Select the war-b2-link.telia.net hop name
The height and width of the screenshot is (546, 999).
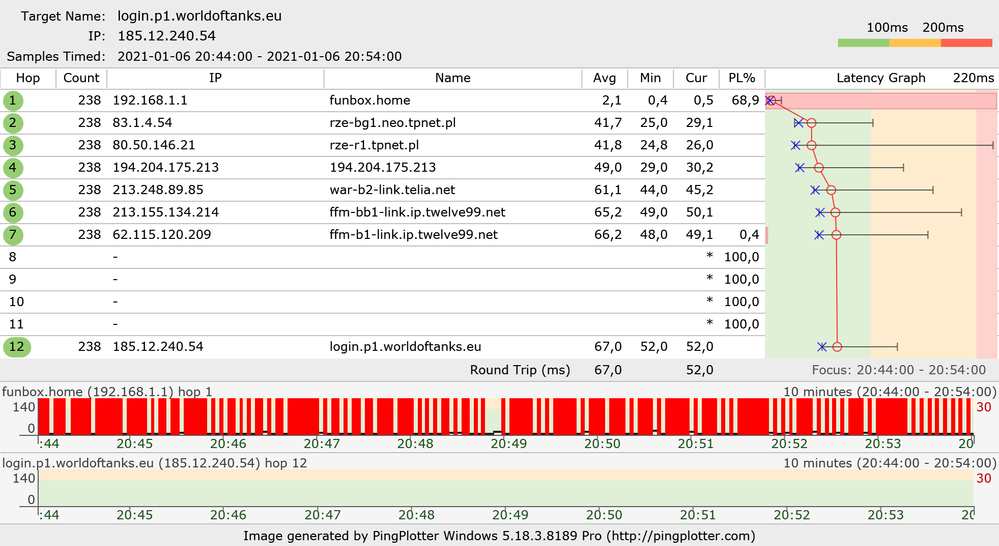click(x=392, y=190)
